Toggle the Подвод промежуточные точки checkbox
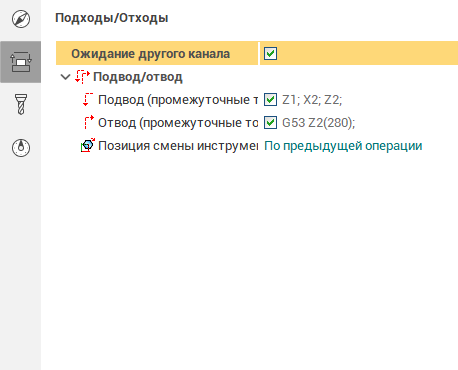 point(270,99)
